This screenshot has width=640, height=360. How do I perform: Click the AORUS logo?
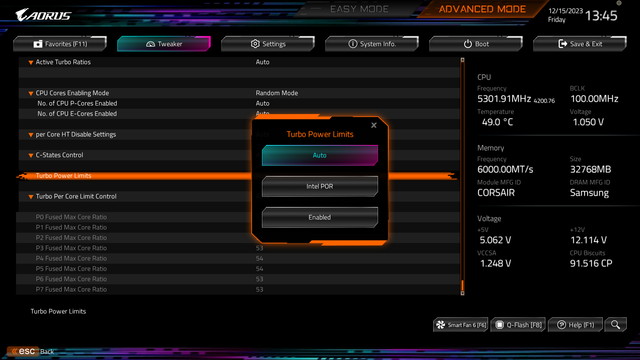[43, 15]
